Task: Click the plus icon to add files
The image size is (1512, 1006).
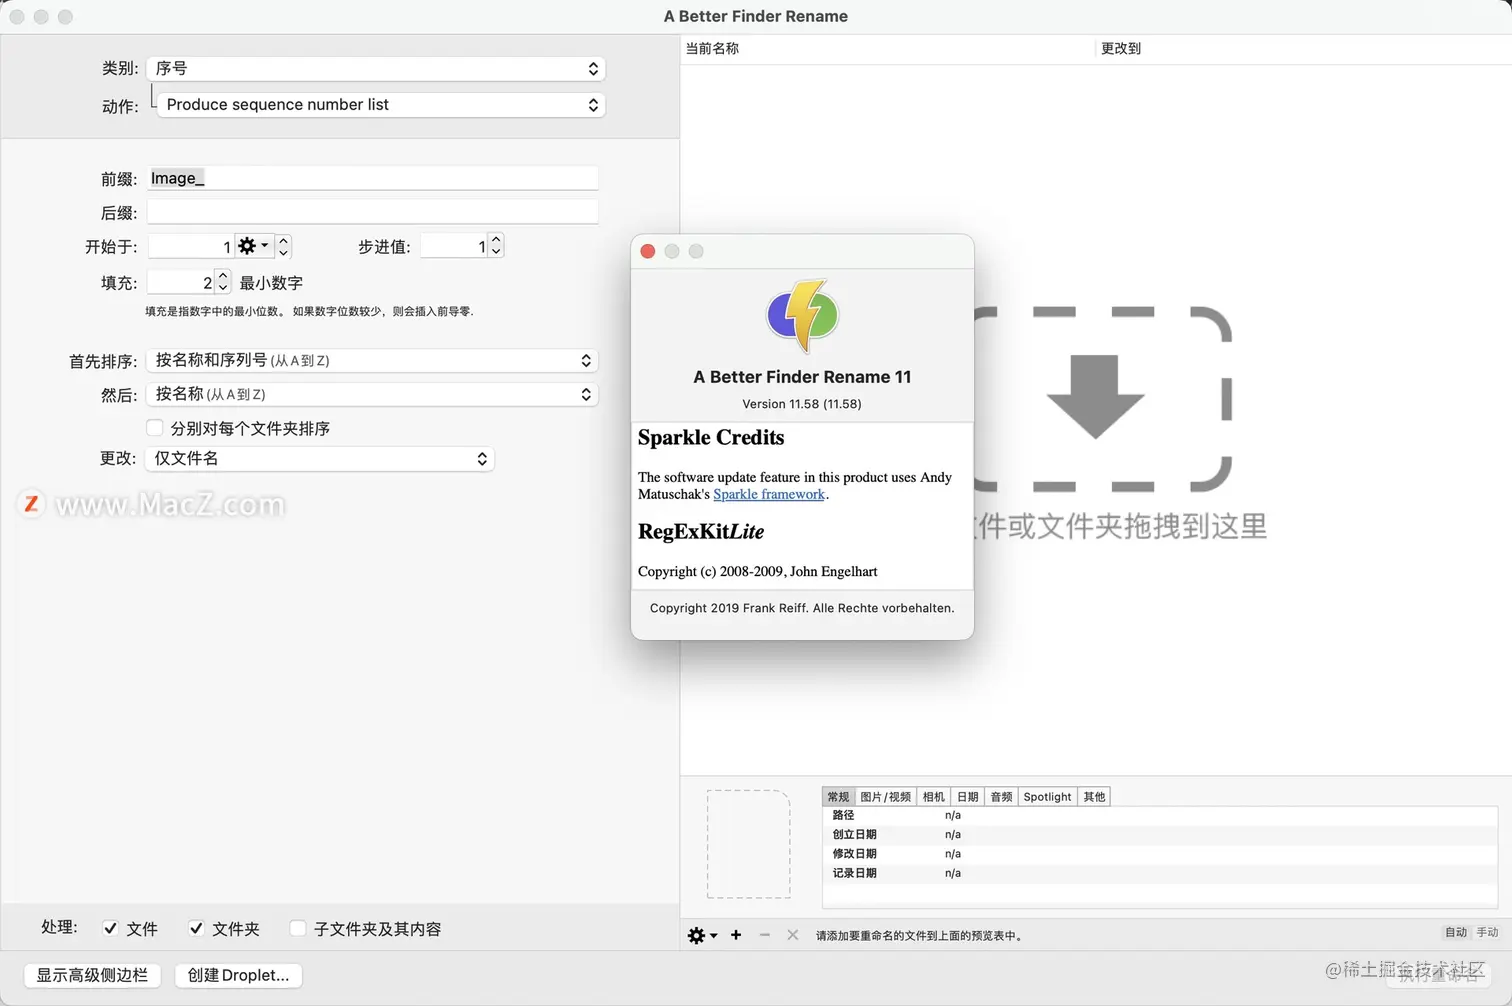Action: [x=736, y=935]
